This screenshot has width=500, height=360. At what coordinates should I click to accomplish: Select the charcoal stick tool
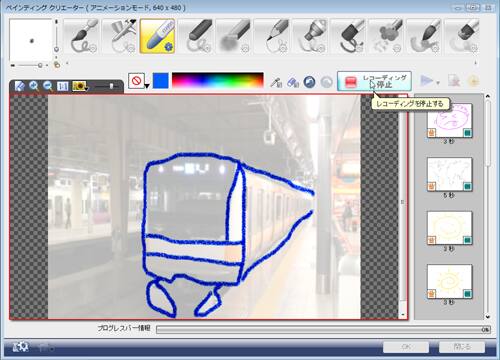click(x=196, y=36)
